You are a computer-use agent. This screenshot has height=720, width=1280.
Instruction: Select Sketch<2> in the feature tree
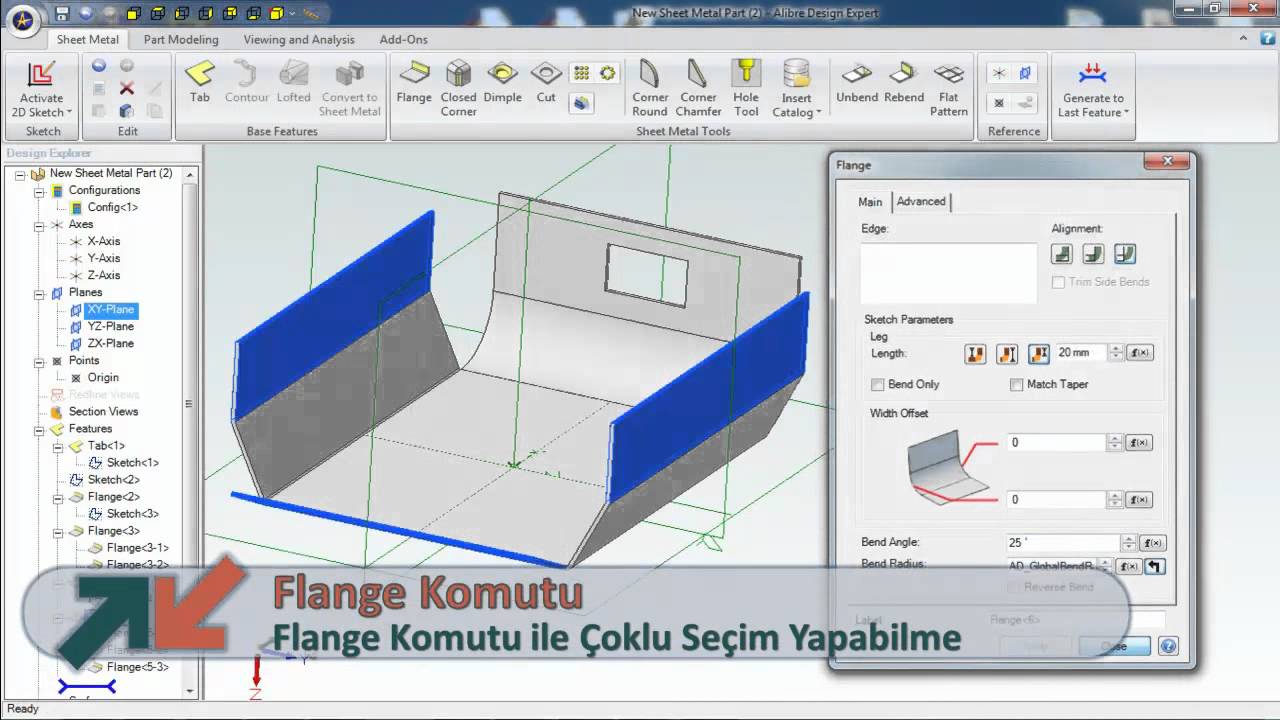tap(113, 479)
